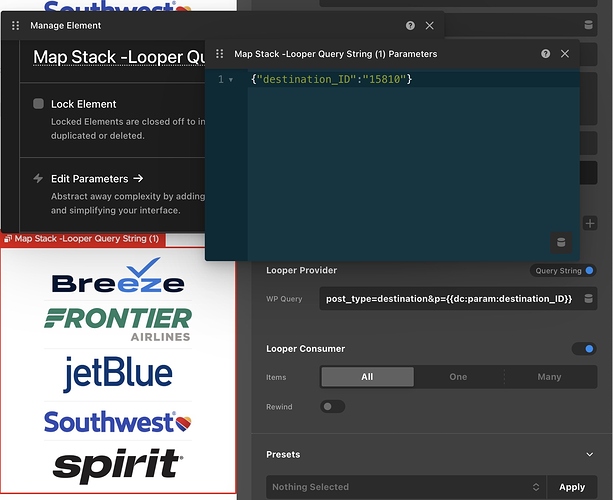This screenshot has width=613, height=500.
Task: Click help icon in Manage Element header
Action: (411, 25)
